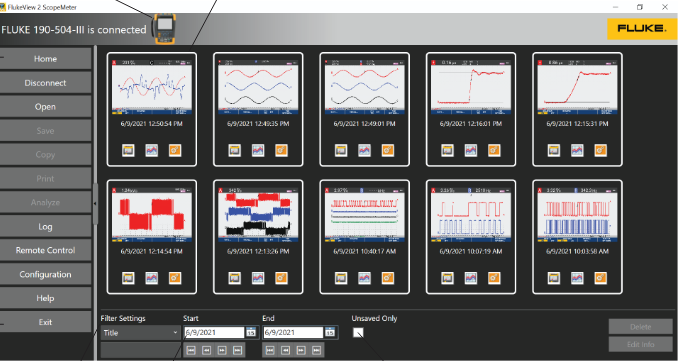Step End date forward one step
Viewport: 678px width, 361px height.
click(301, 350)
